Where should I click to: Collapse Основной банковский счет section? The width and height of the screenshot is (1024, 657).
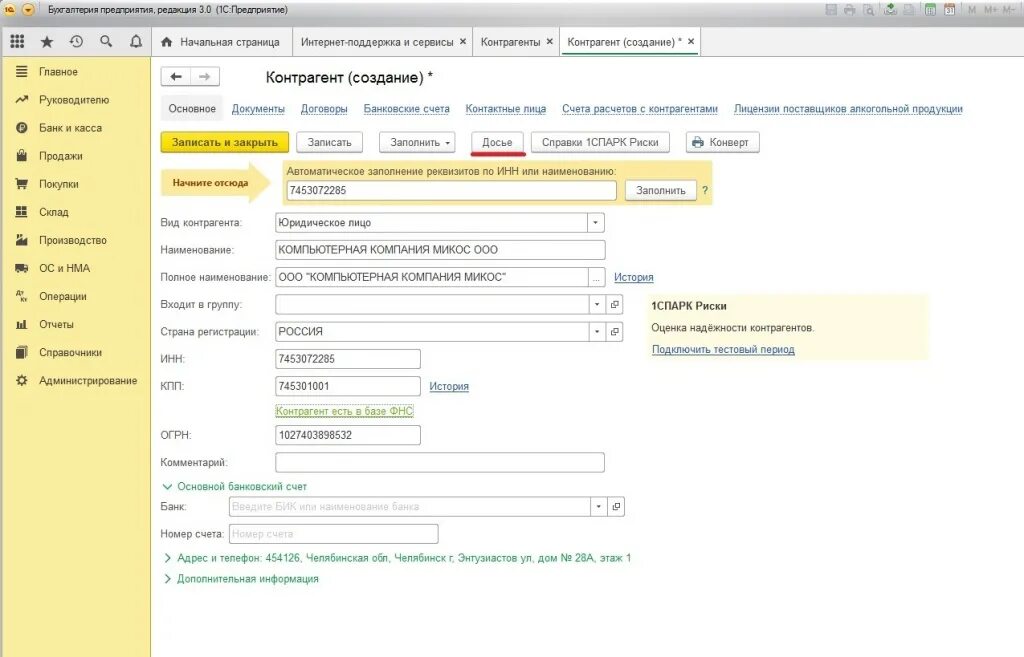click(167, 487)
